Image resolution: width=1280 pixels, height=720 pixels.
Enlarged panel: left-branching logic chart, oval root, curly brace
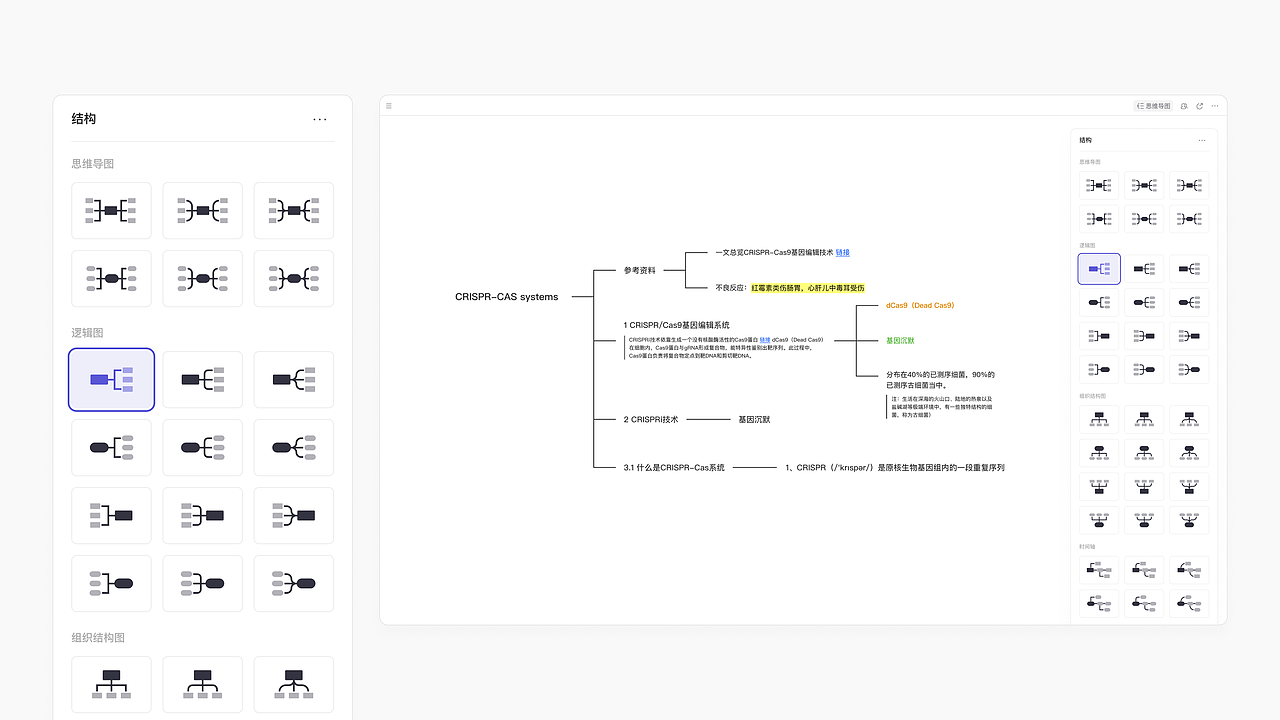click(x=203, y=583)
